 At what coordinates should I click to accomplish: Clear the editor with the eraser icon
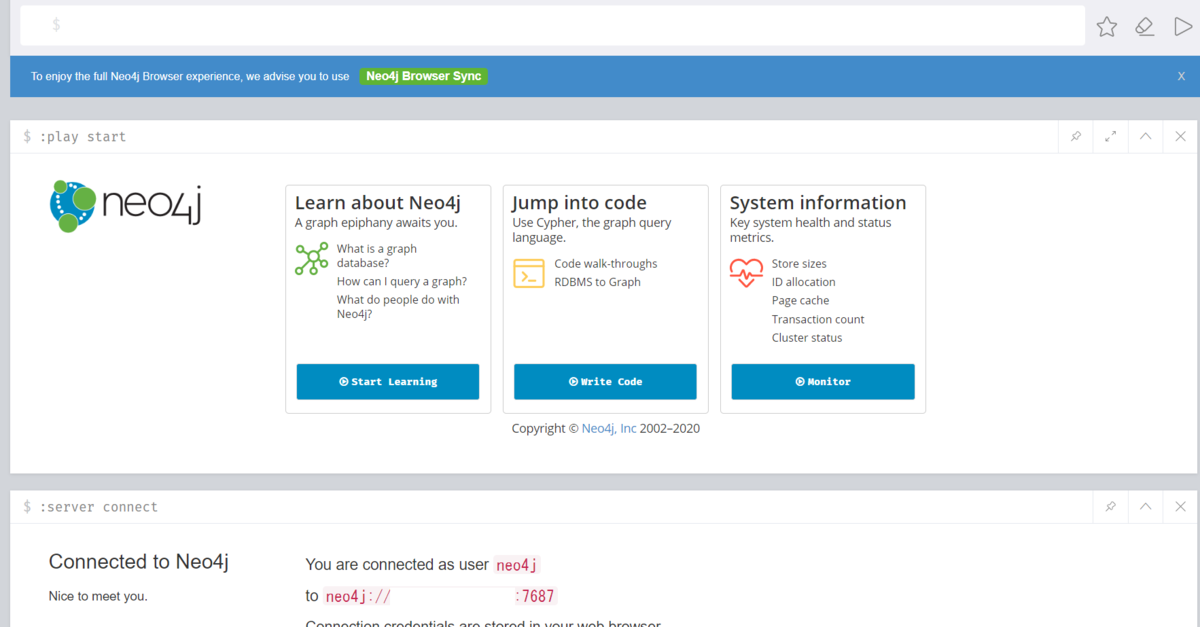coord(1145,27)
